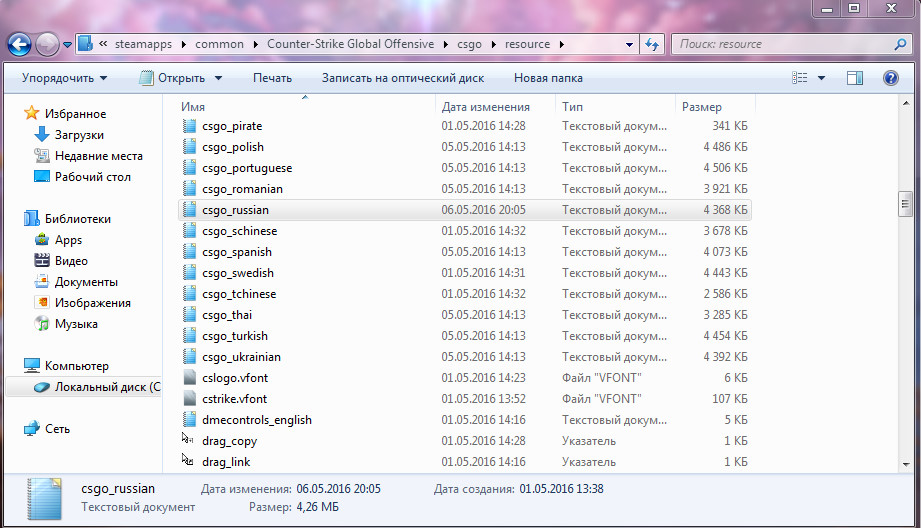This screenshot has height=528, width=921.
Task: Select Counter-Strike Global Offensive in the path
Action: pos(351,44)
